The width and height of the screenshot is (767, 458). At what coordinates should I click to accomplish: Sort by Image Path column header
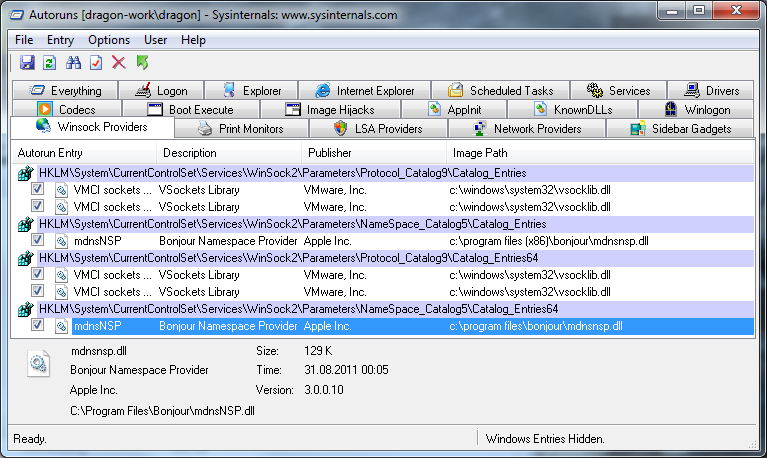tap(600, 153)
